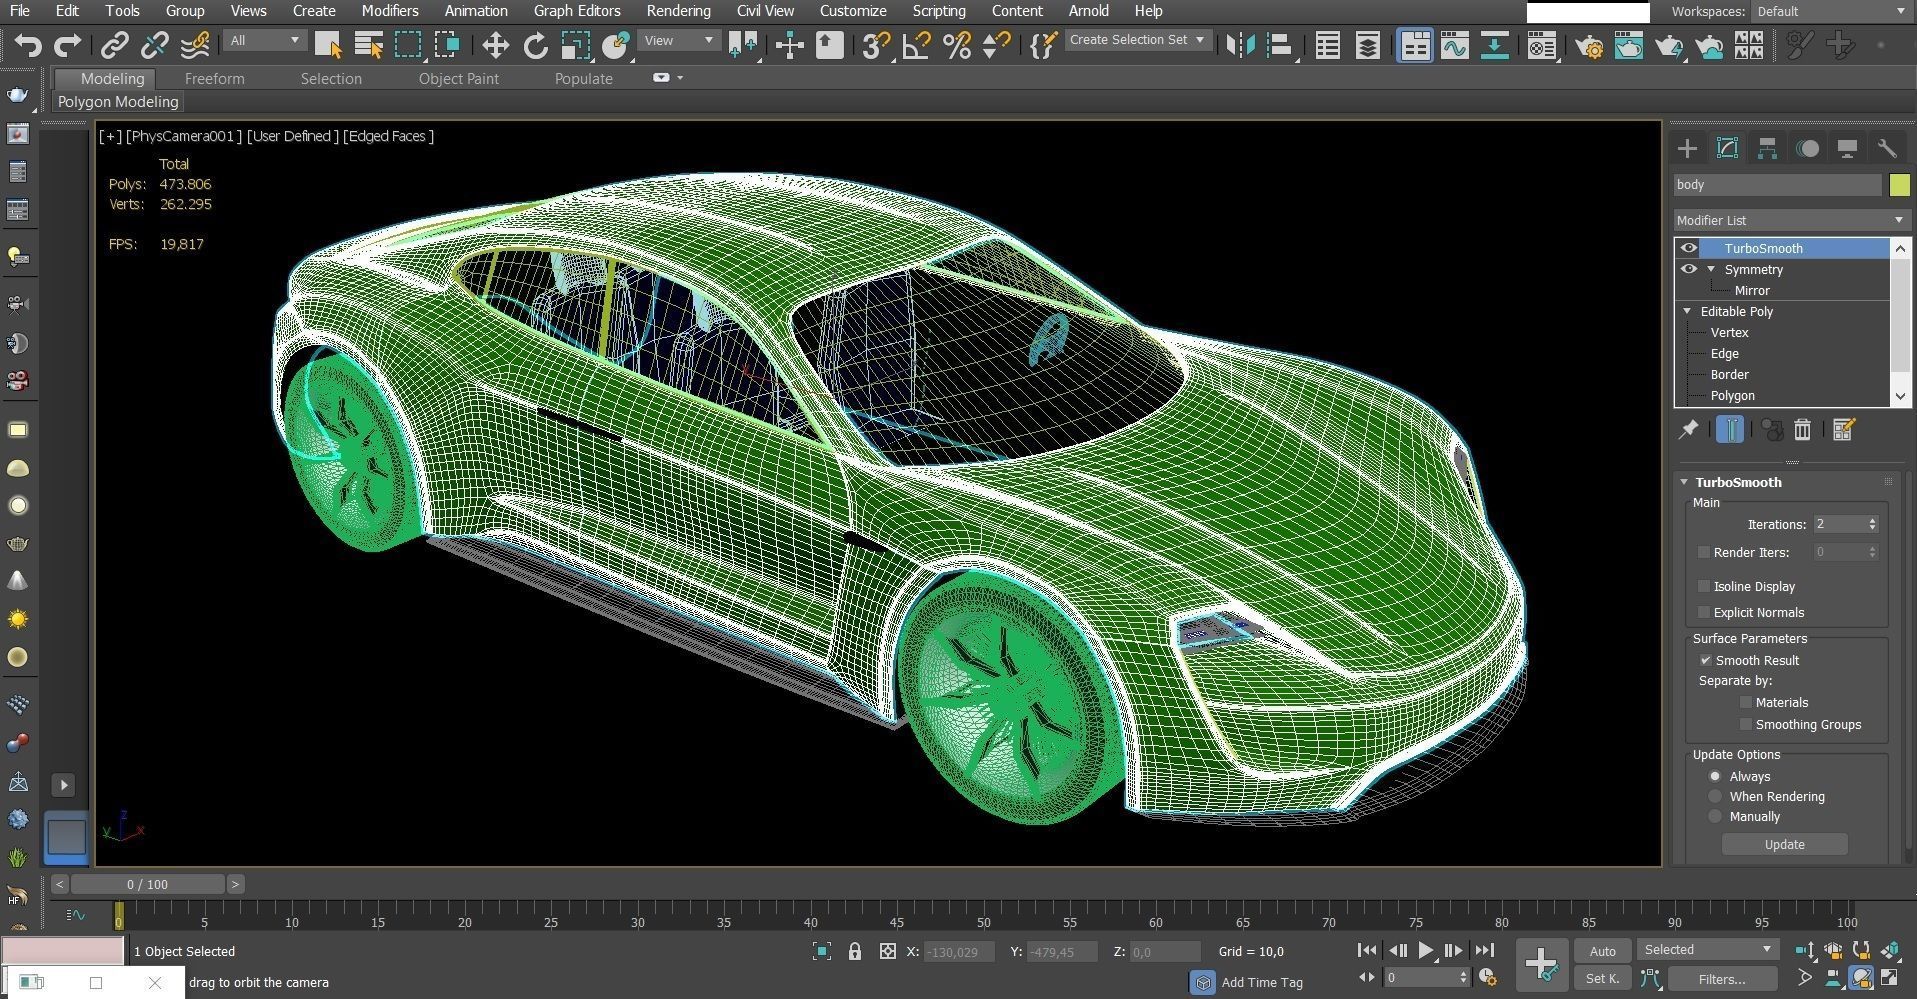Click the Configure Modifier Sets icon
The width and height of the screenshot is (1917, 999).
[1844, 429]
